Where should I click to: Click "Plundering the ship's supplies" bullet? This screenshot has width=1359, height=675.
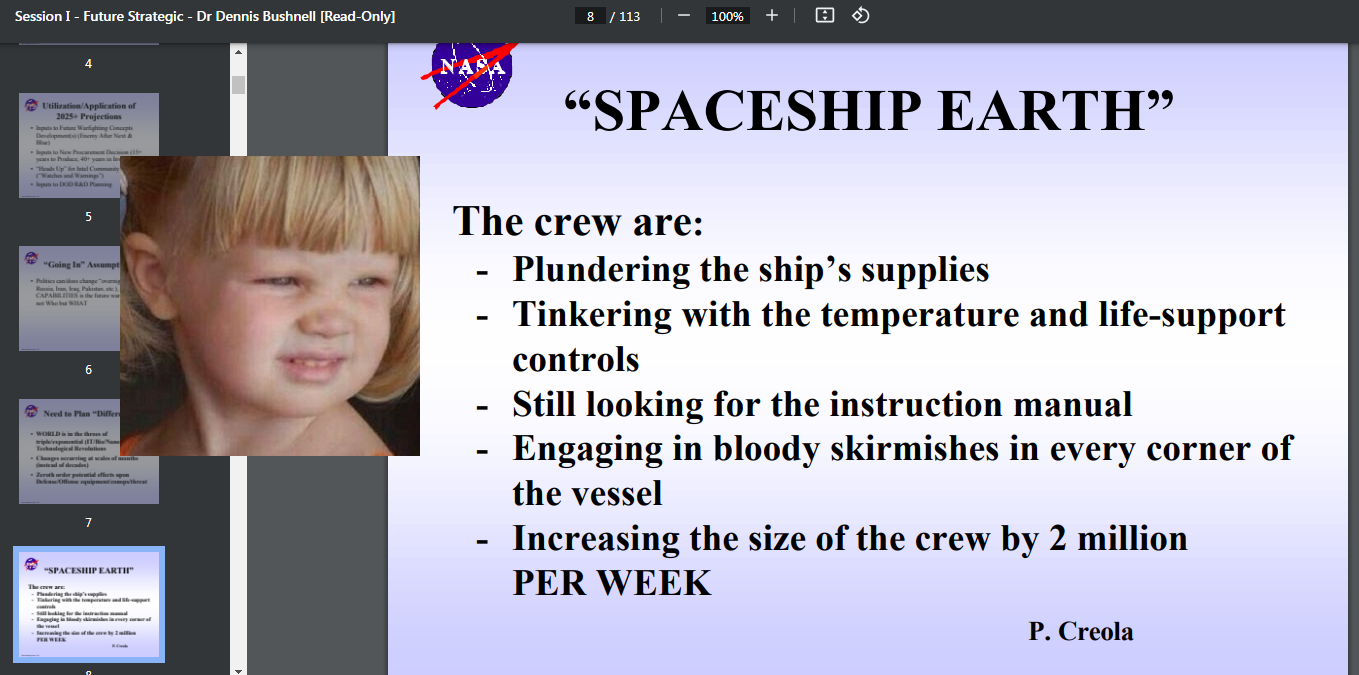751,269
